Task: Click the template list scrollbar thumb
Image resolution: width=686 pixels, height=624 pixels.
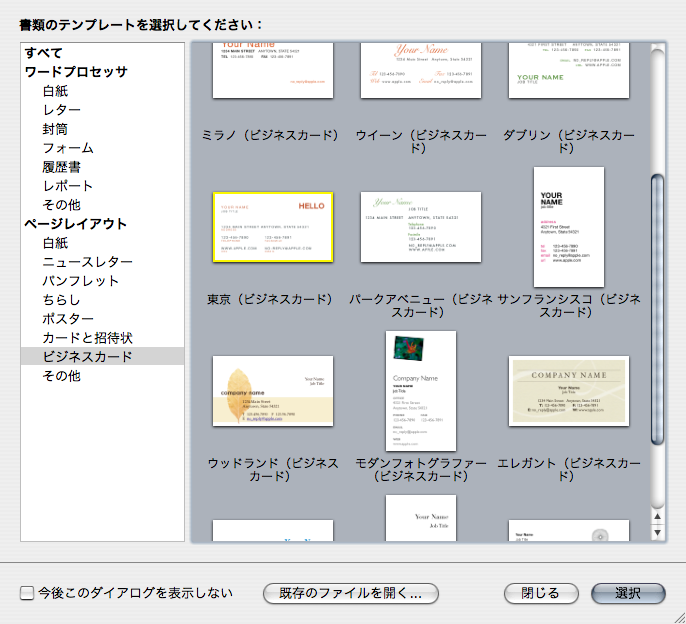Action: tap(658, 310)
